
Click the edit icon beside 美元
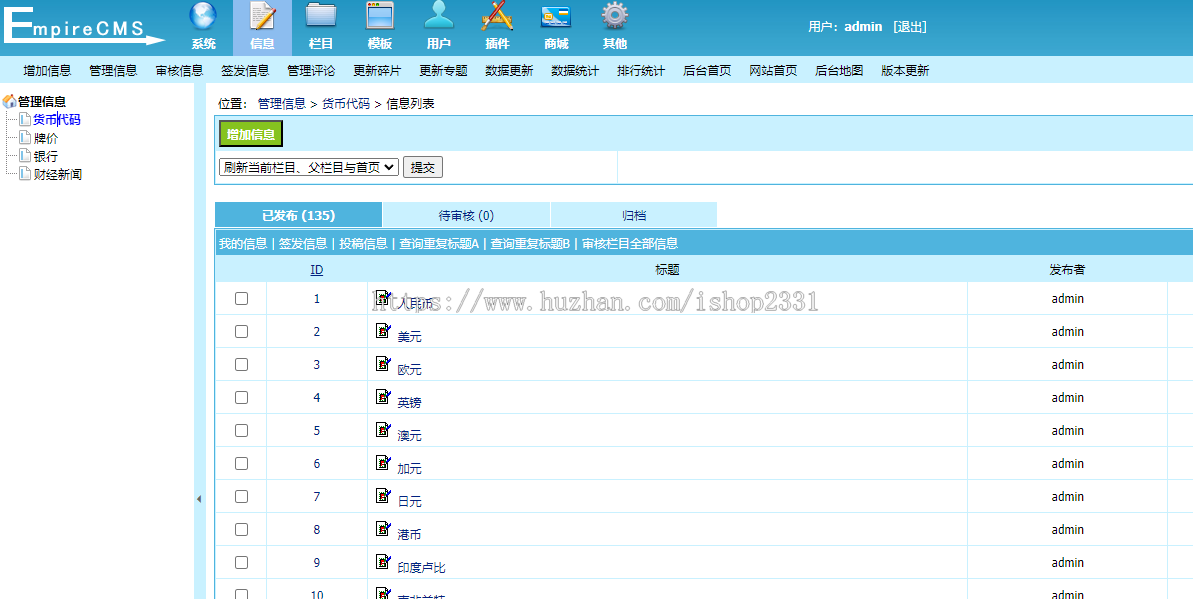pos(383,330)
